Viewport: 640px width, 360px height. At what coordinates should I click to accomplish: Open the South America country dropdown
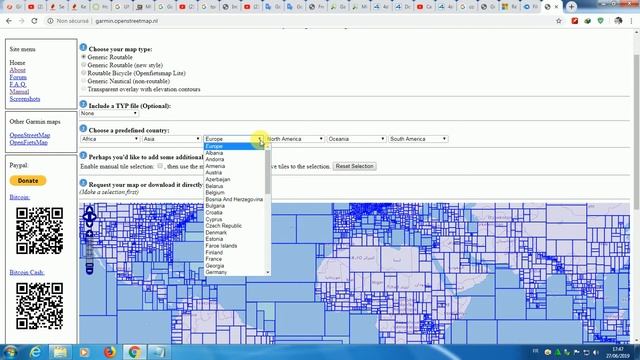[418, 139]
